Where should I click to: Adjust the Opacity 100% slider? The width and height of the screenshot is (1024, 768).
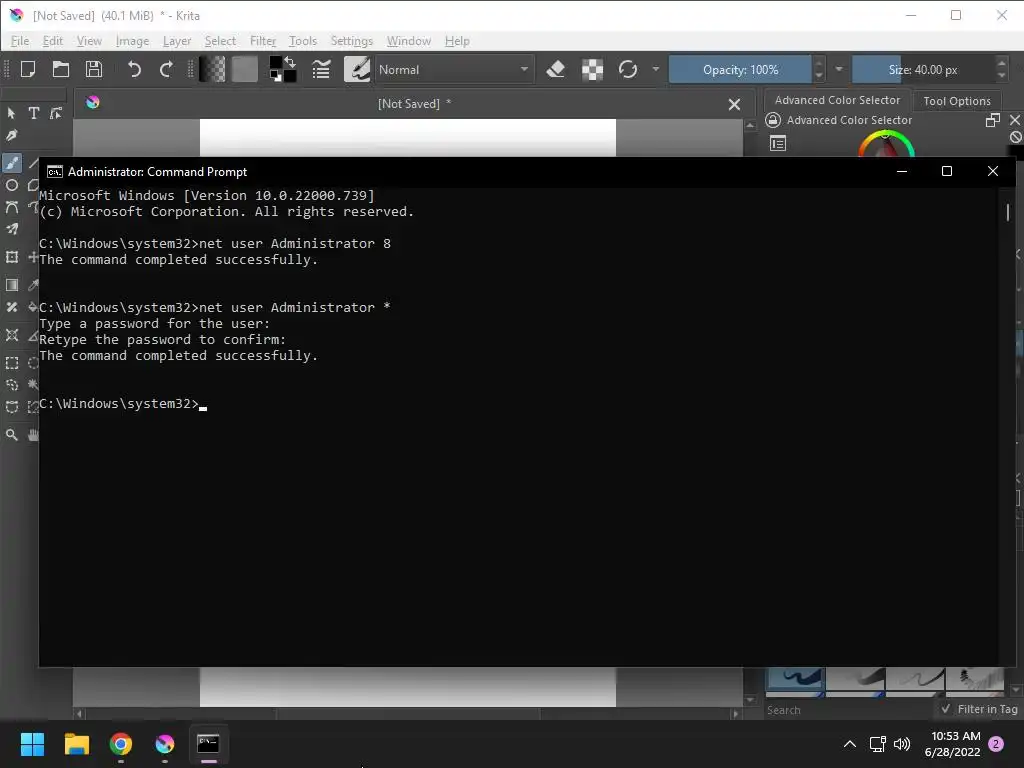[x=740, y=69]
